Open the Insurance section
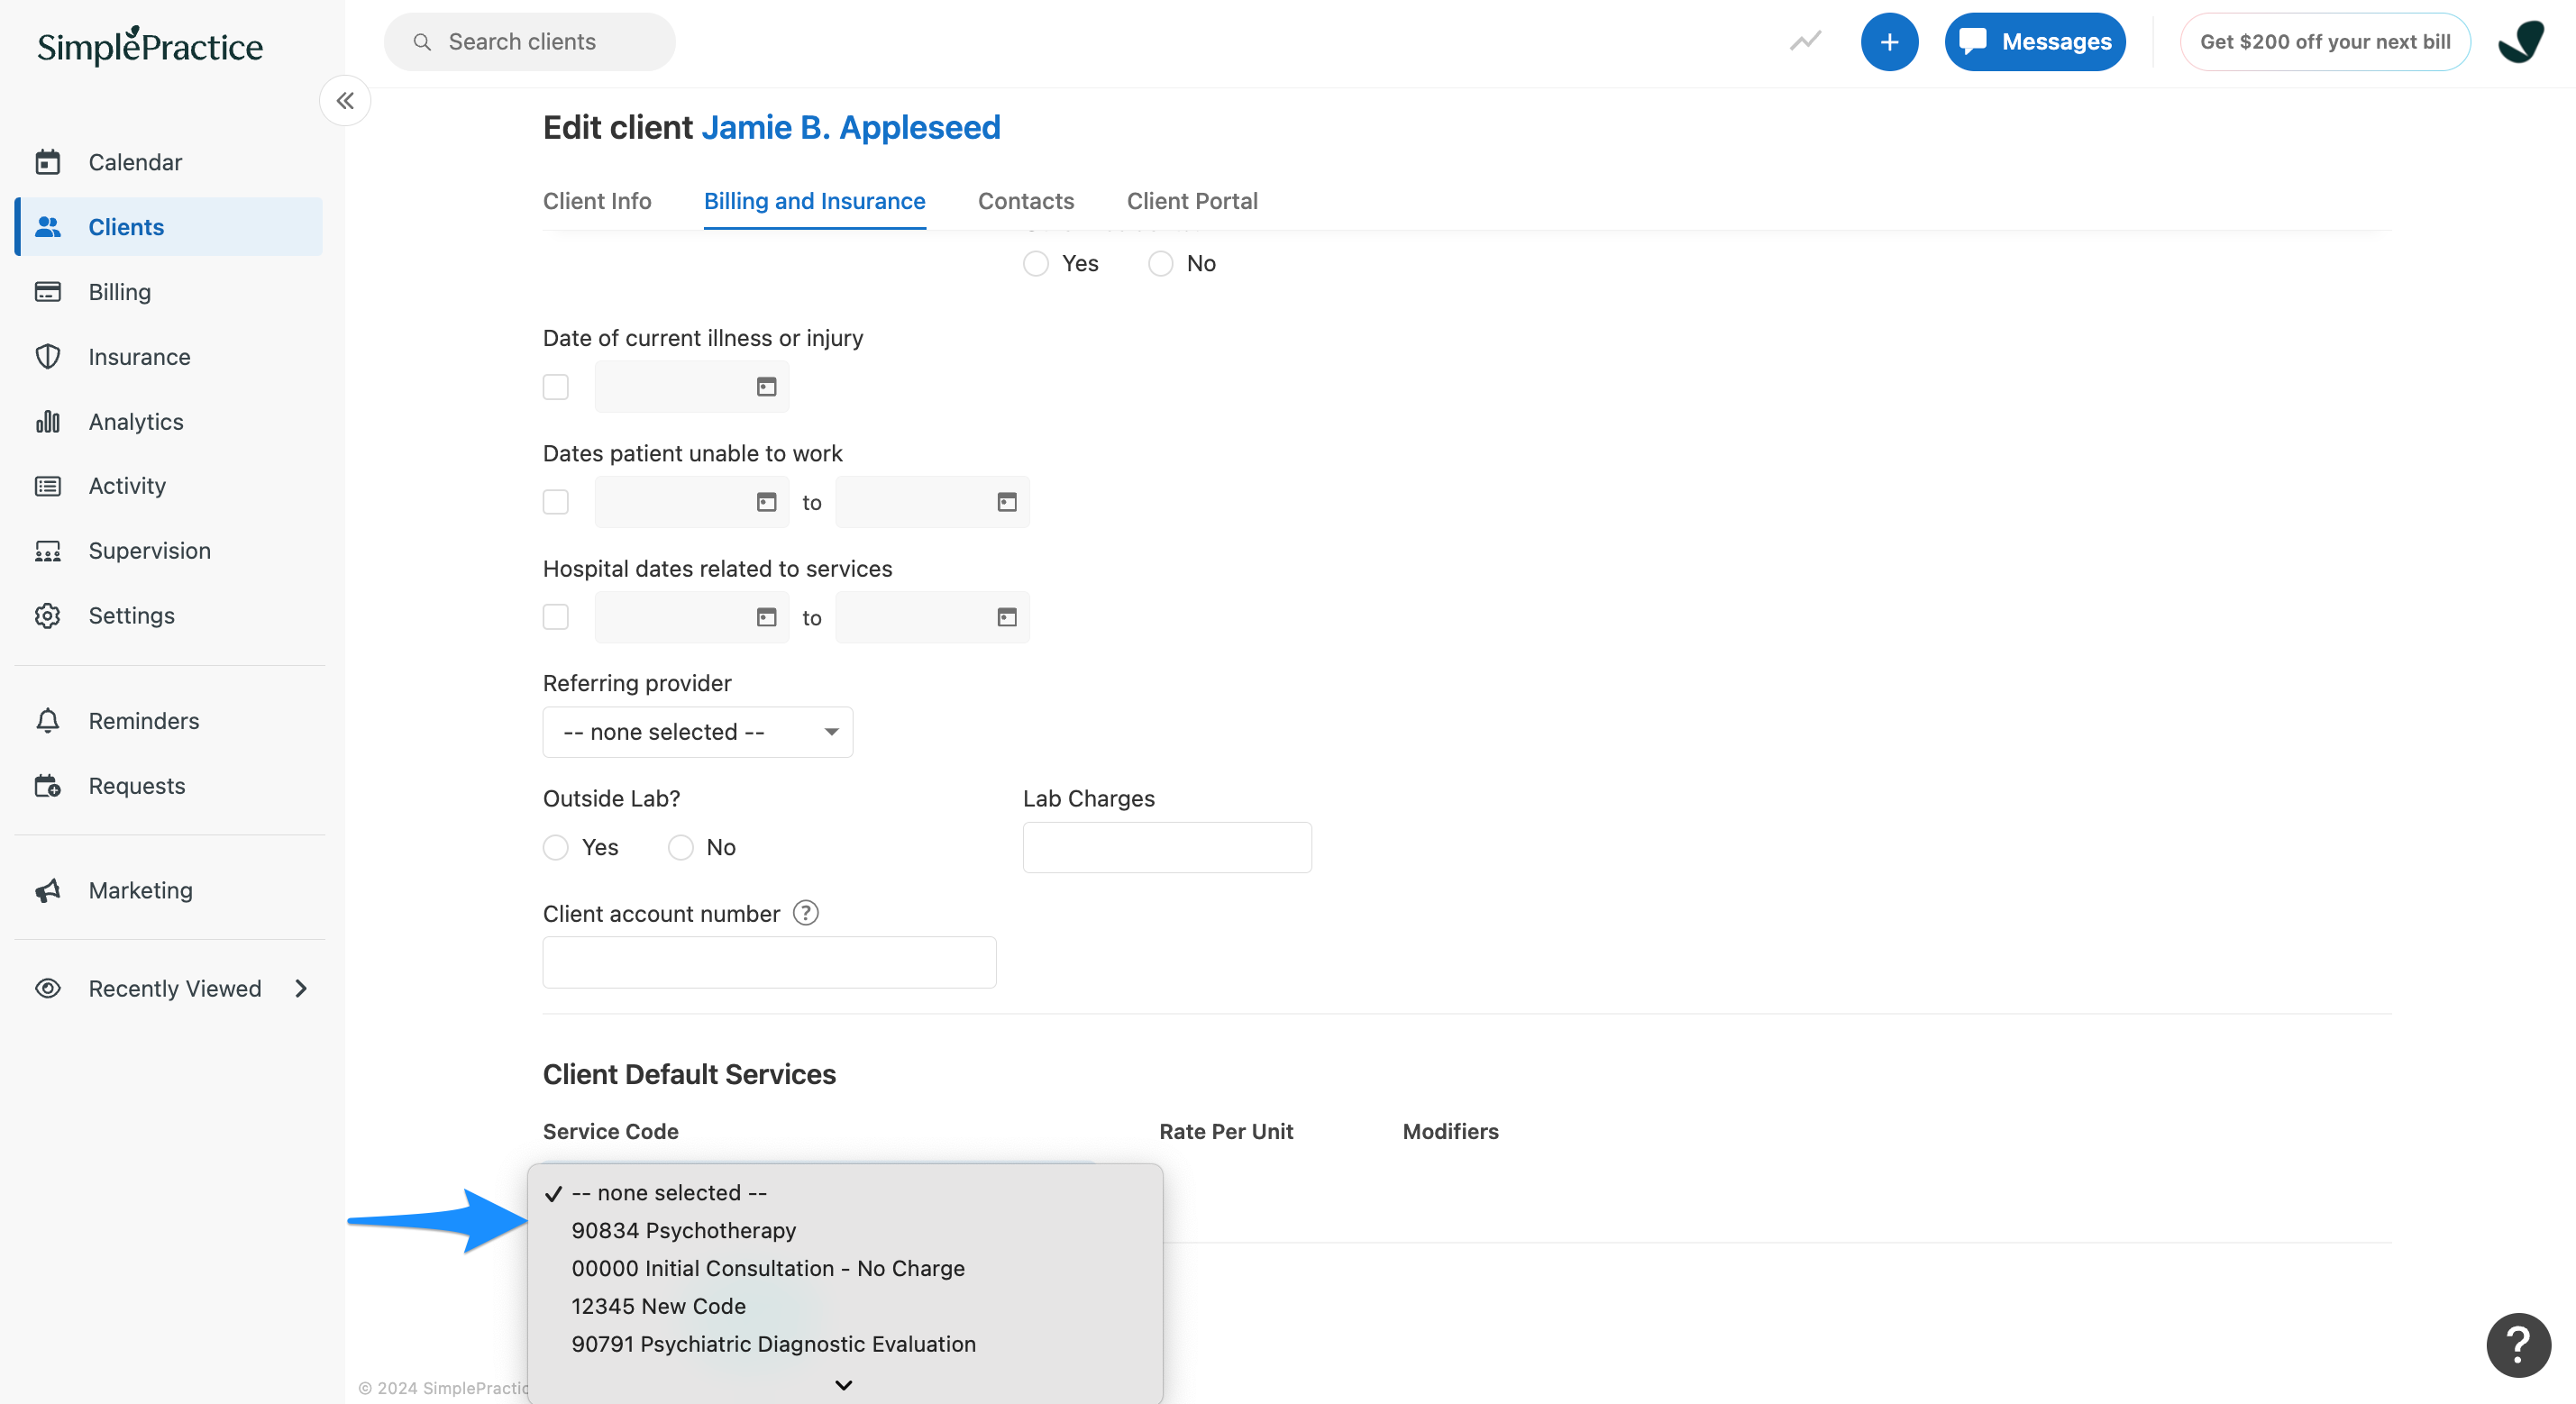This screenshot has height=1404, width=2576. (139, 356)
